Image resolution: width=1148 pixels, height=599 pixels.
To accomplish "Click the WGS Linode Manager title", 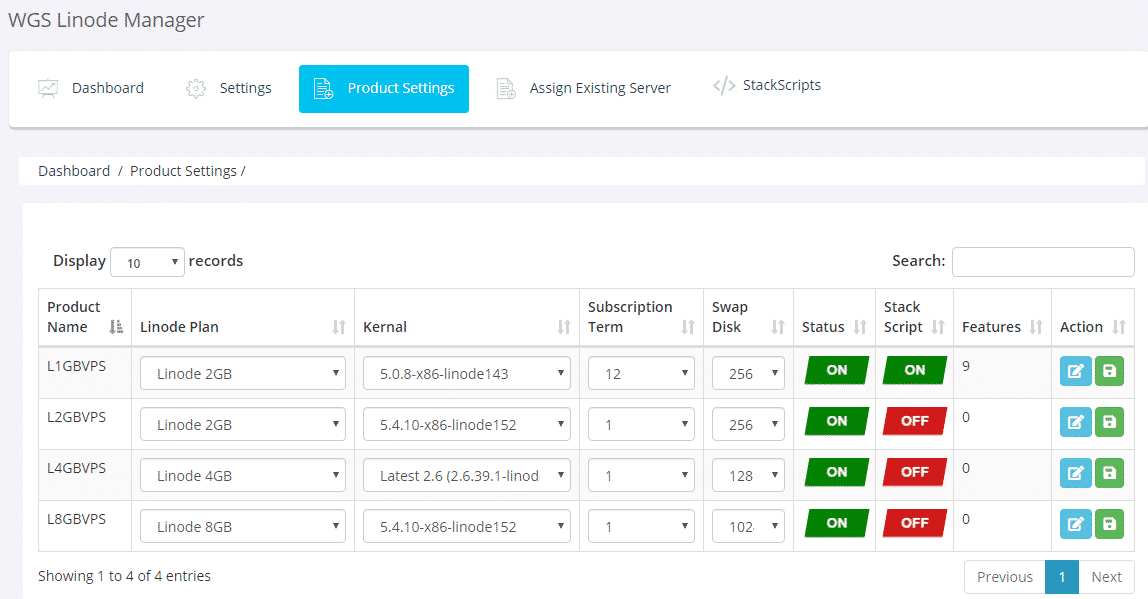I will coord(106,20).
